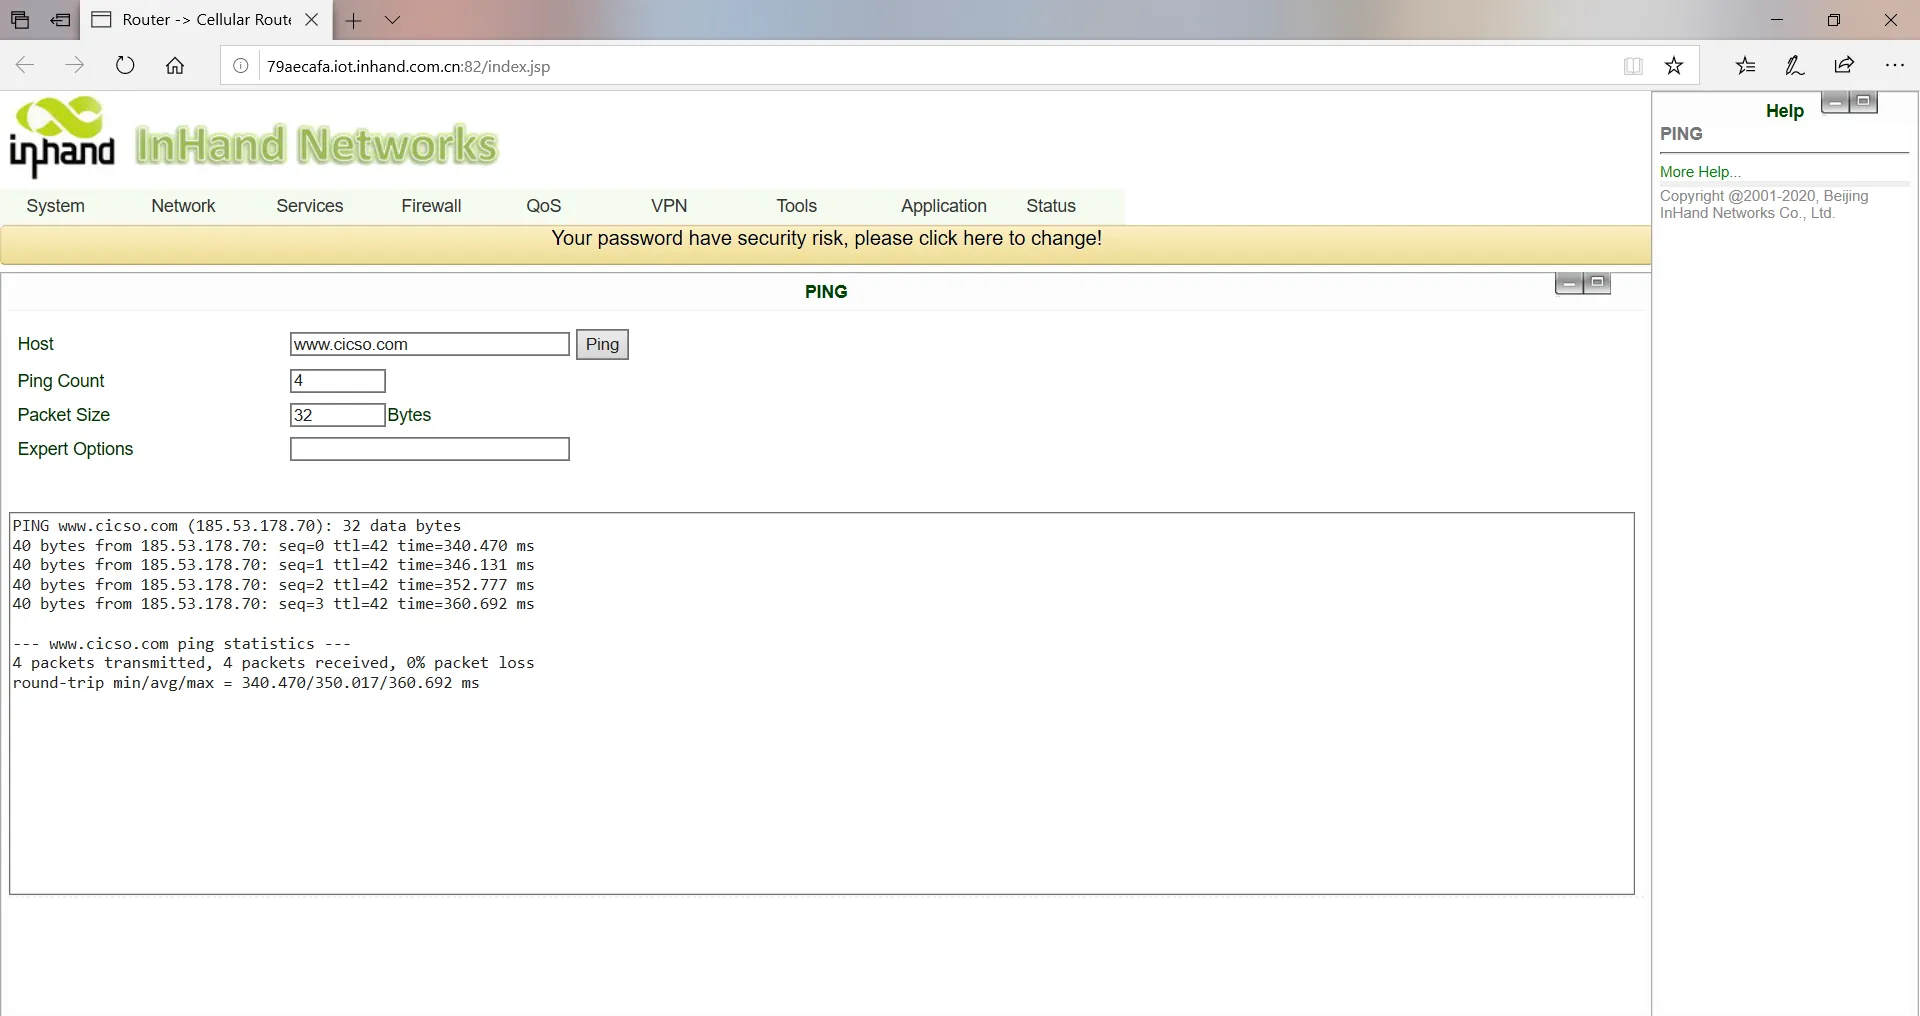Refresh the router page

[x=125, y=66]
